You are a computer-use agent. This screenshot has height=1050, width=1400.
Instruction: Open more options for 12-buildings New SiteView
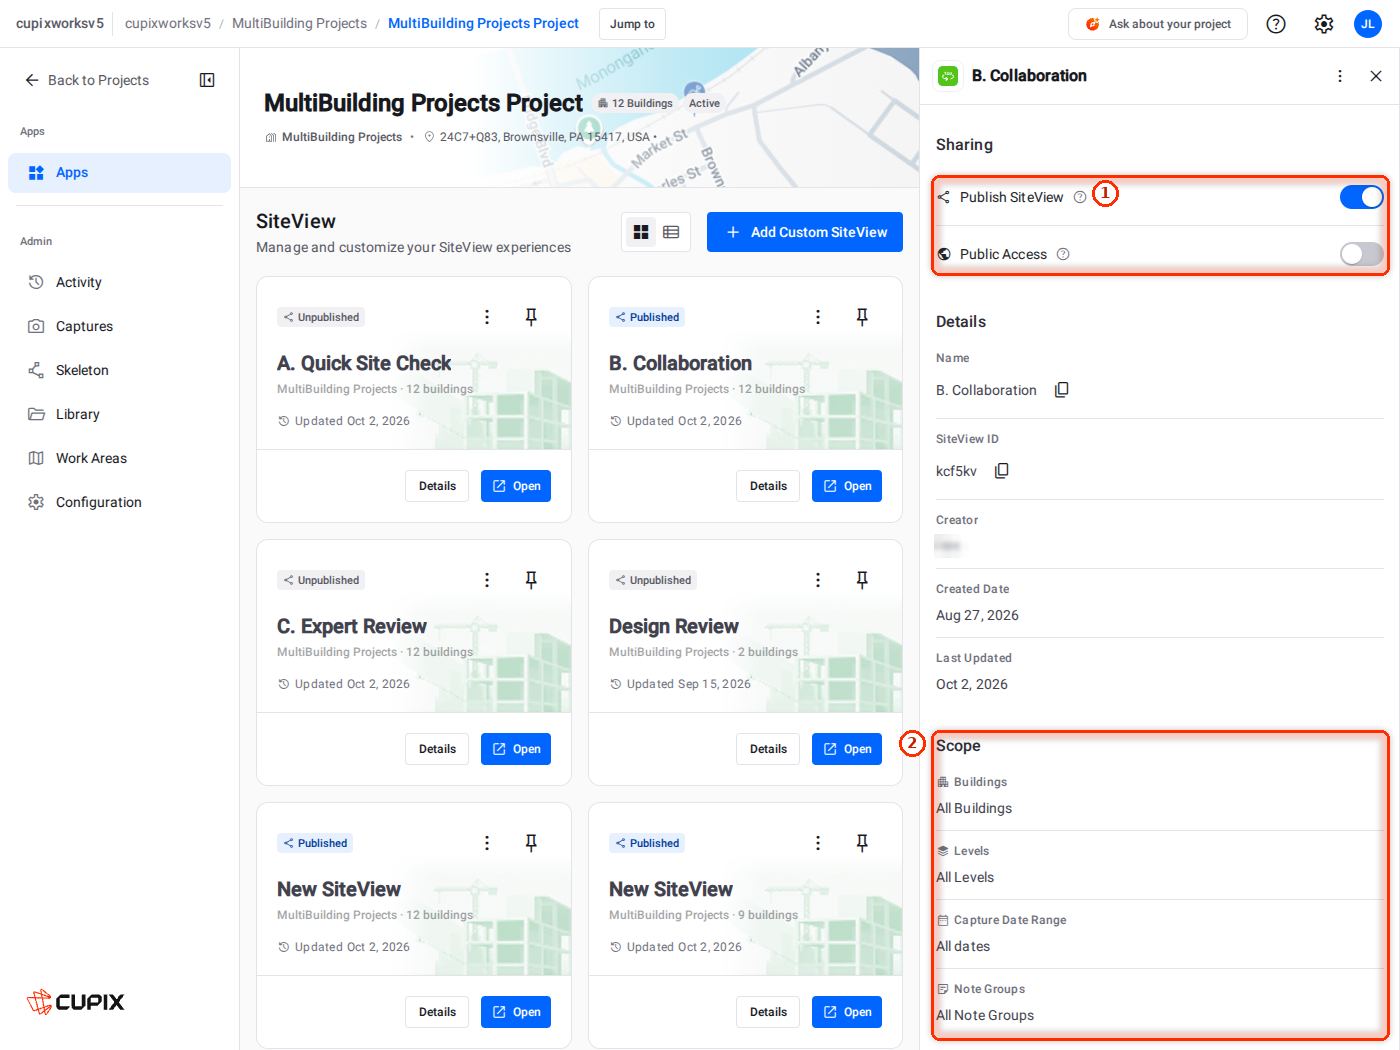[x=487, y=843]
